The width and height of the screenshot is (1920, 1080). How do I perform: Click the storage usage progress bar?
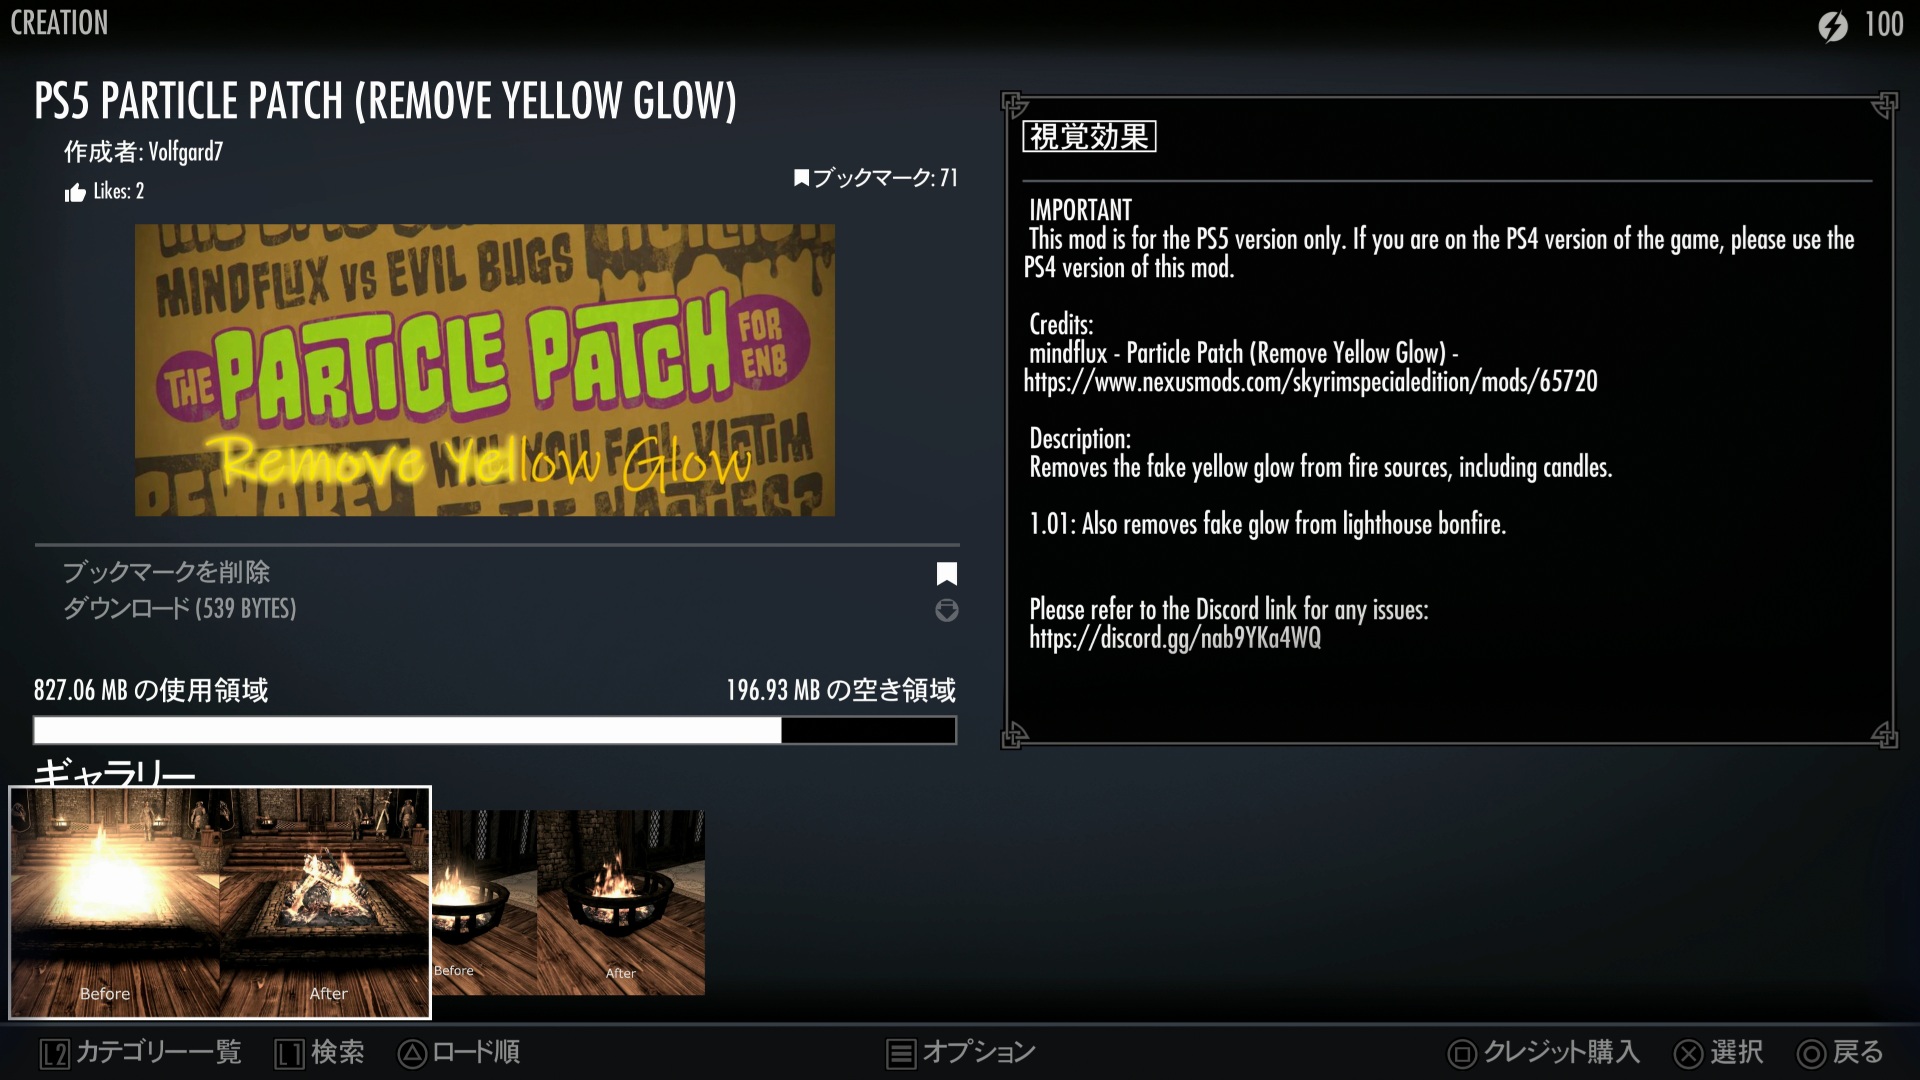click(495, 730)
